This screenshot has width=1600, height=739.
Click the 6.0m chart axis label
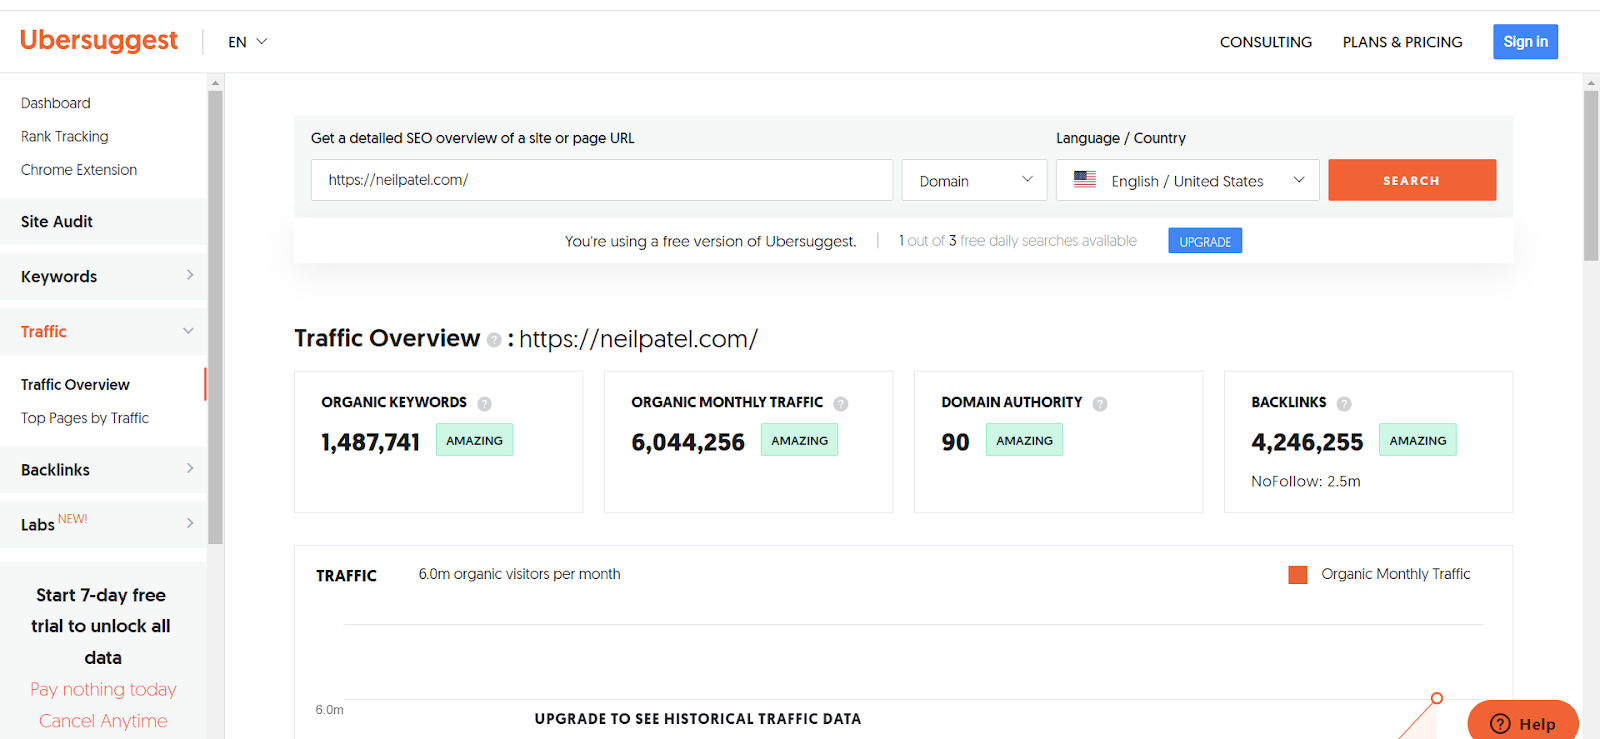[330, 710]
